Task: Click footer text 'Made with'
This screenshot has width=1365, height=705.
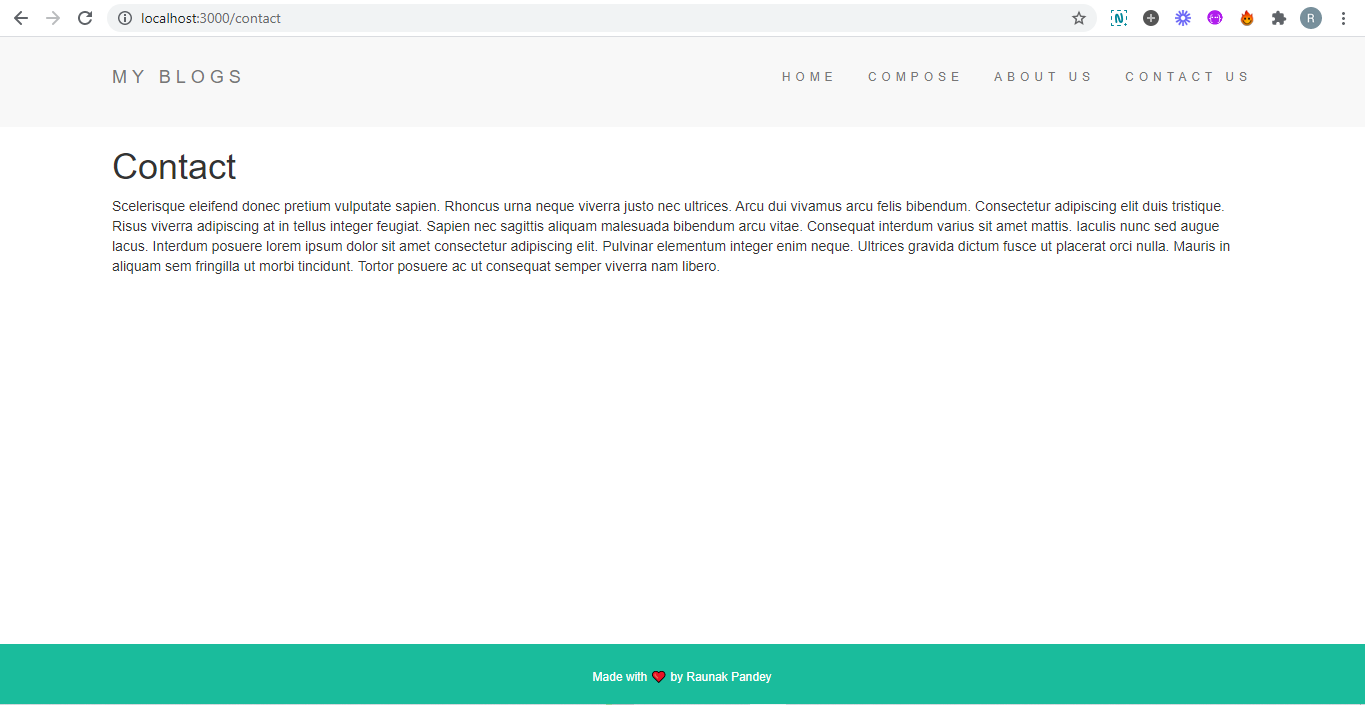Action: (619, 677)
